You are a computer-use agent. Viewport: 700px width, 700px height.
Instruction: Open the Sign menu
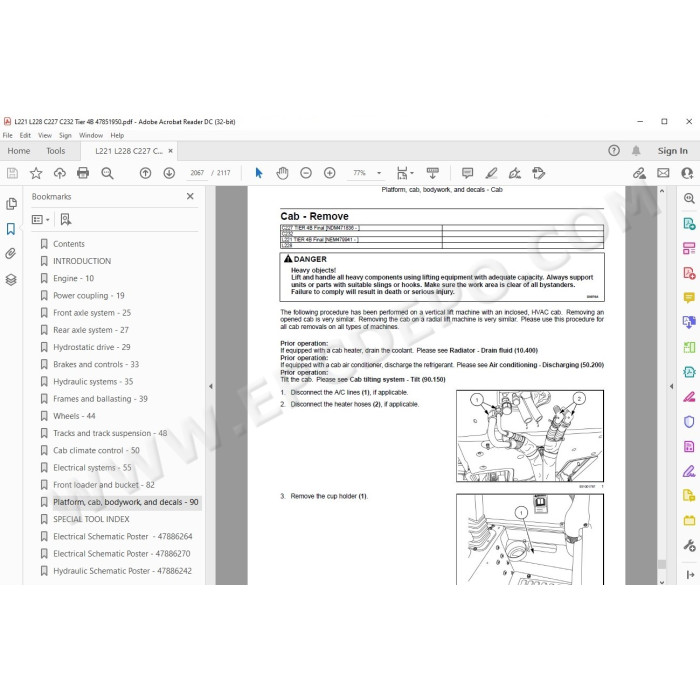pos(65,135)
